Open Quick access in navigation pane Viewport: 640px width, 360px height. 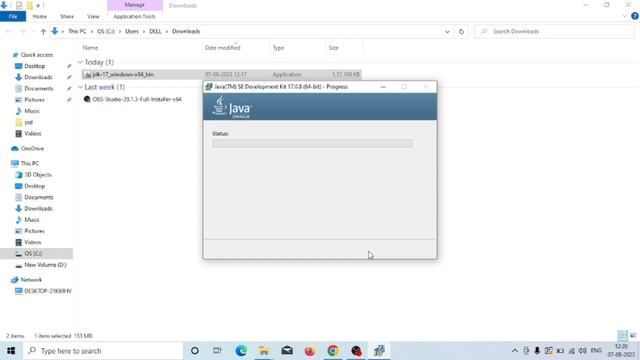click(x=36, y=55)
